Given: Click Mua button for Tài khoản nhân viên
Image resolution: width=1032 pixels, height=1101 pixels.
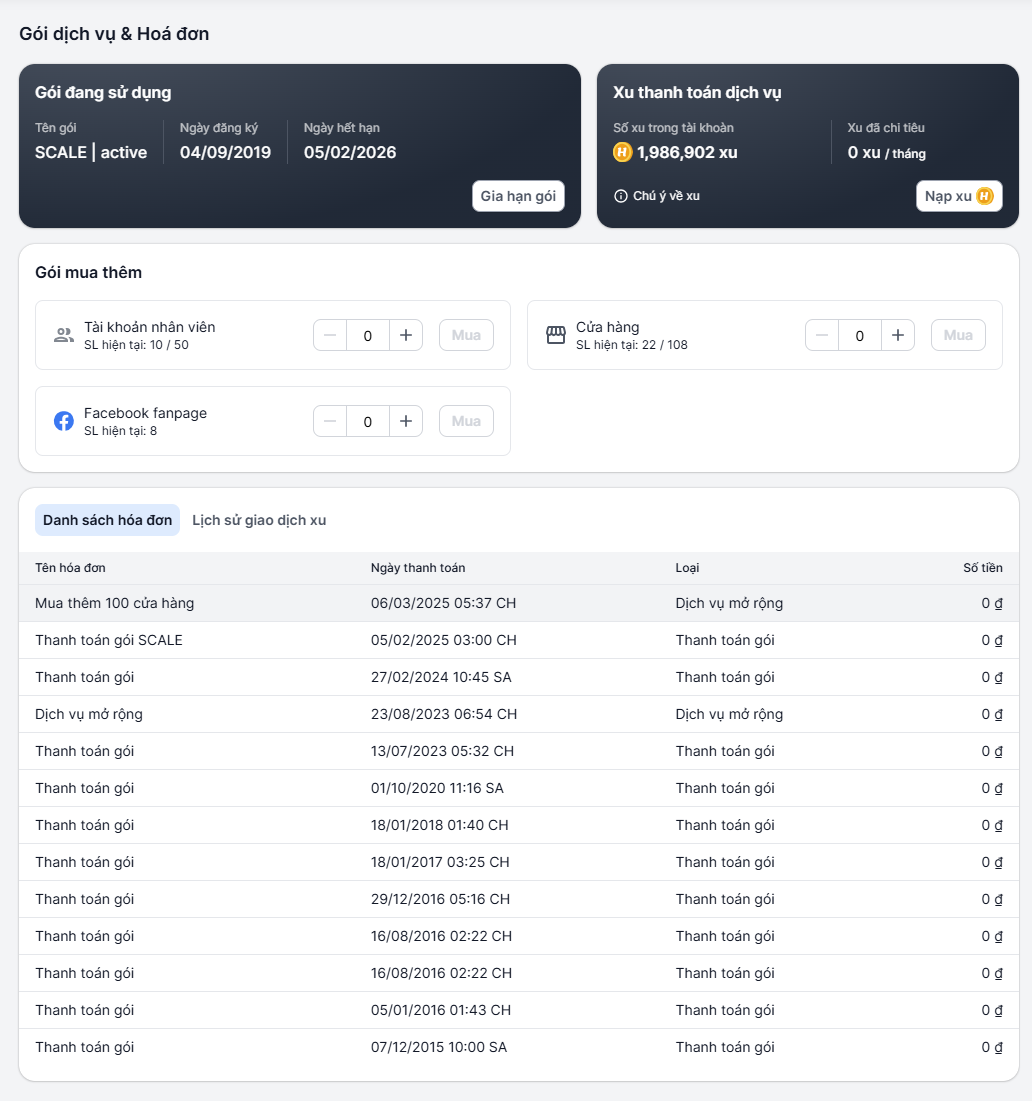Looking at the screenshot, I should (x=466, y=336).
